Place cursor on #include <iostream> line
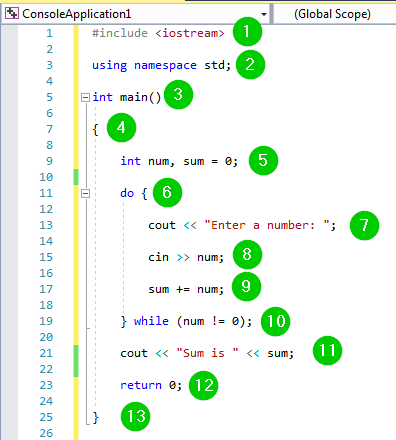The image size is (396, 440). coord(158,33)
